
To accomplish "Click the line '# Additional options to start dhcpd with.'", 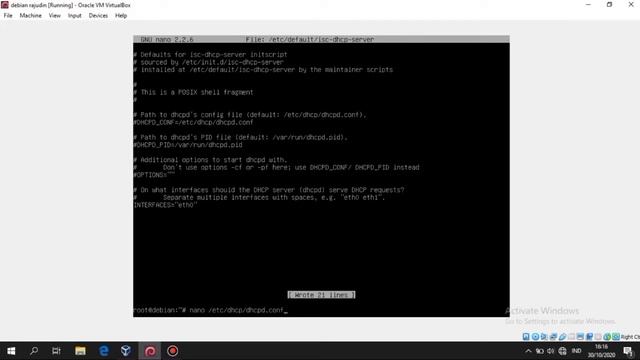I will (x=211, y=160).
